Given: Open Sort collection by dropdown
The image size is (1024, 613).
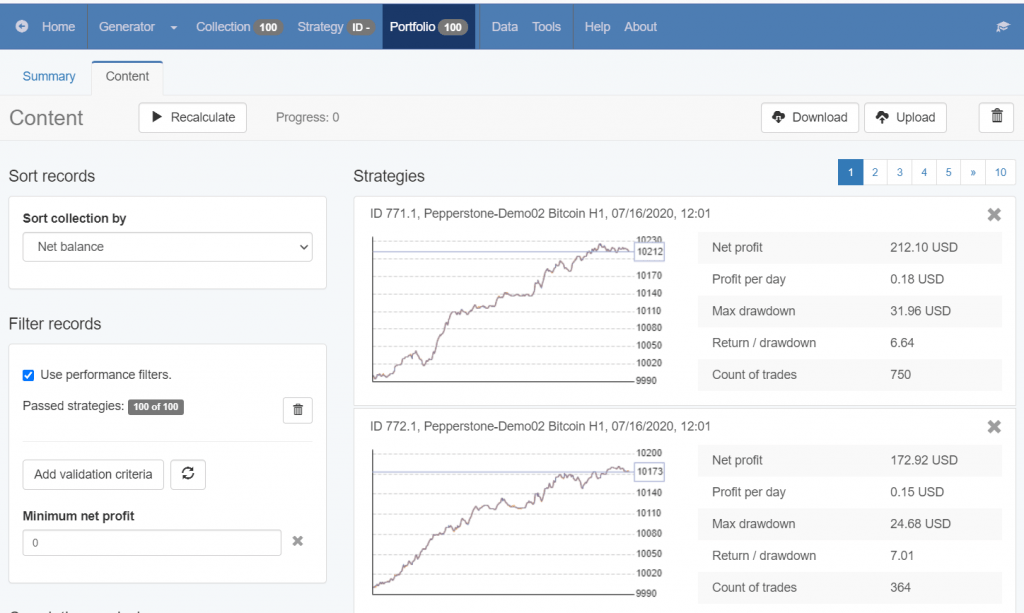Looking at the screenshot, I should click(167, 246).
